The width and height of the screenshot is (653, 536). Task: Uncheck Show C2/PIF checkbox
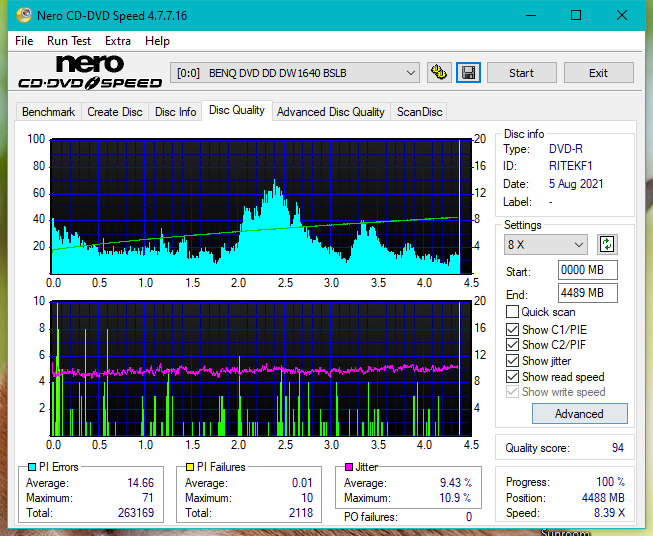coord(512,345)
